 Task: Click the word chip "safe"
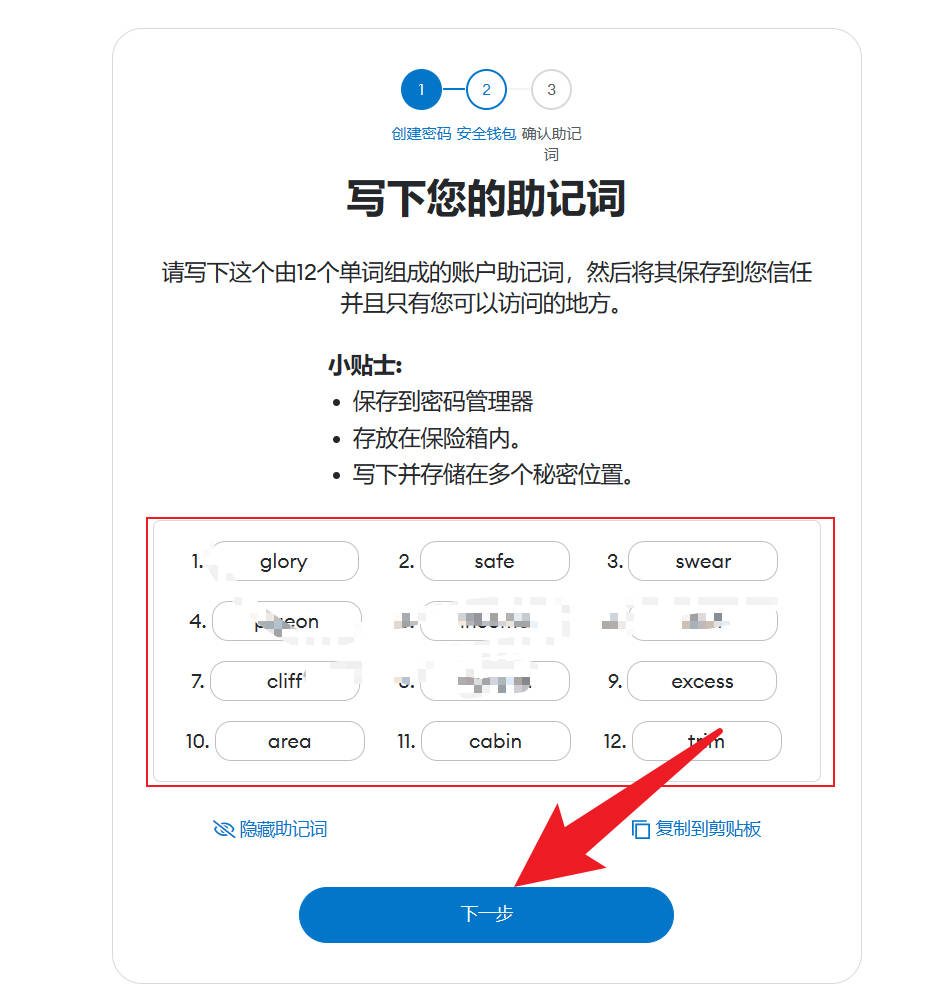coord(495,561)
